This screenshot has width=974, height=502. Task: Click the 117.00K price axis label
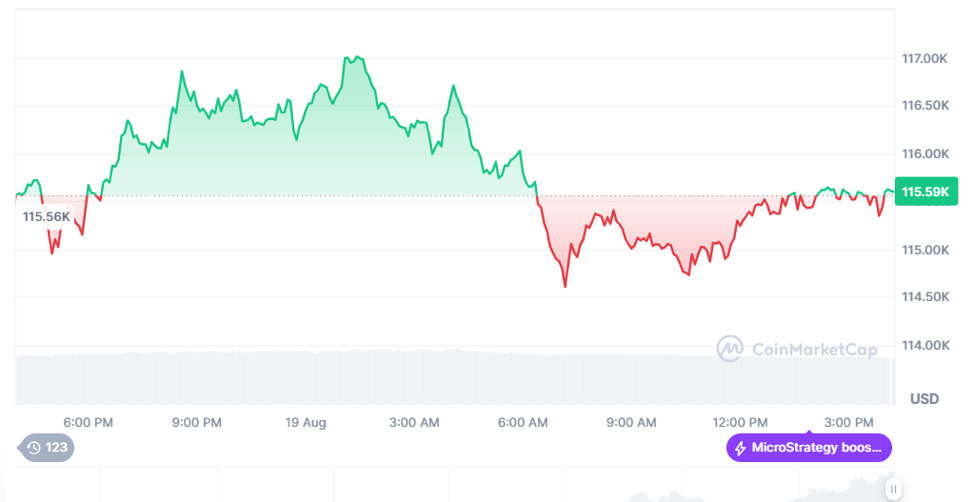[923, 59]
